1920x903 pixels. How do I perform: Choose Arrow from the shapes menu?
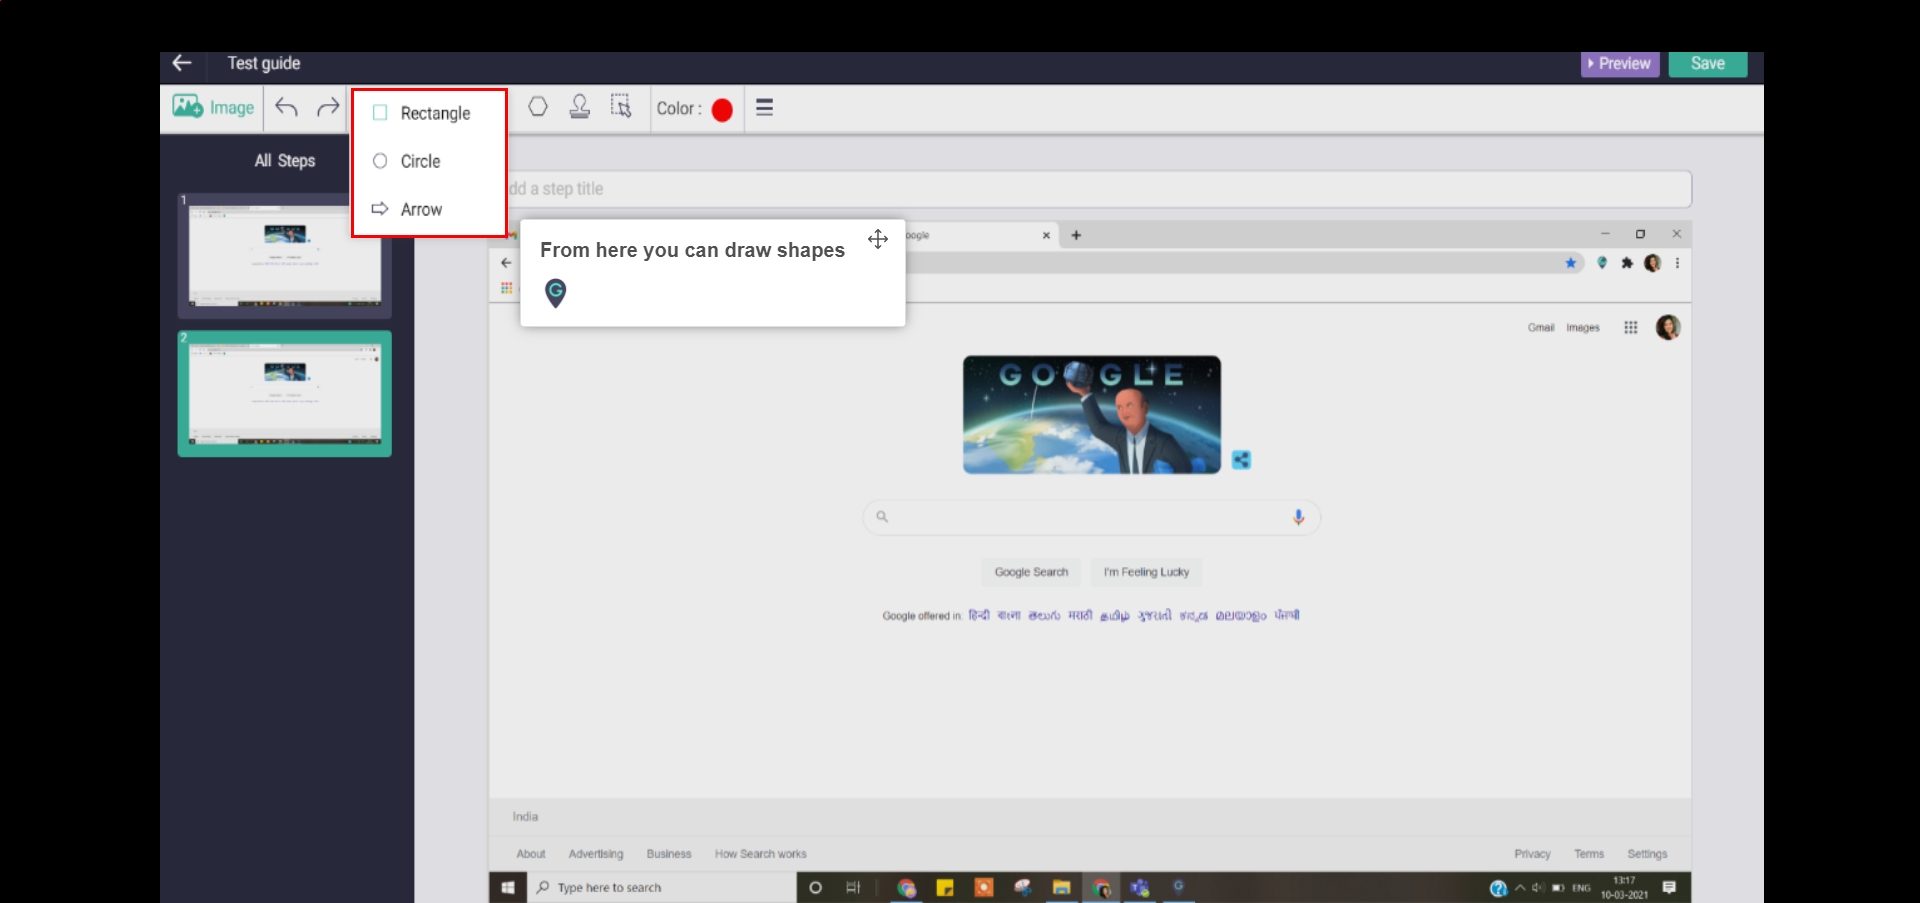point(429,209)
